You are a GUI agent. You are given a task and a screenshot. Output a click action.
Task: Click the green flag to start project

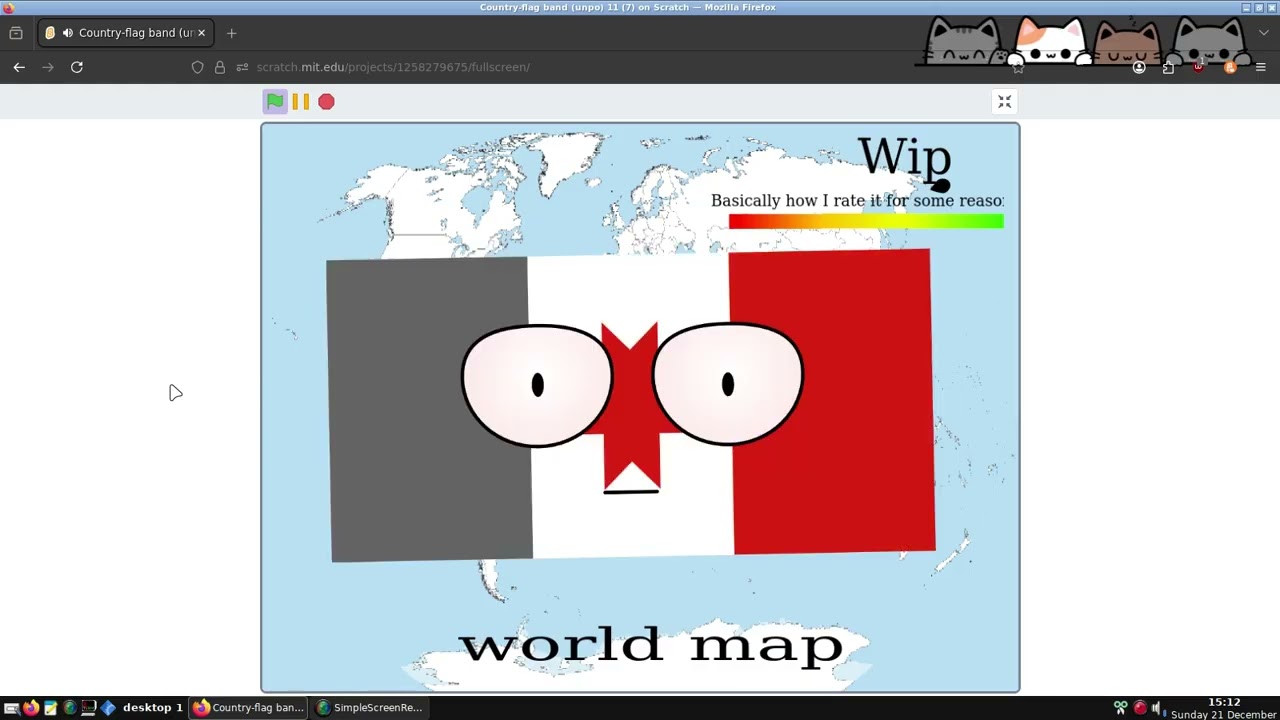pyautogui.click(x=275, y=101)
